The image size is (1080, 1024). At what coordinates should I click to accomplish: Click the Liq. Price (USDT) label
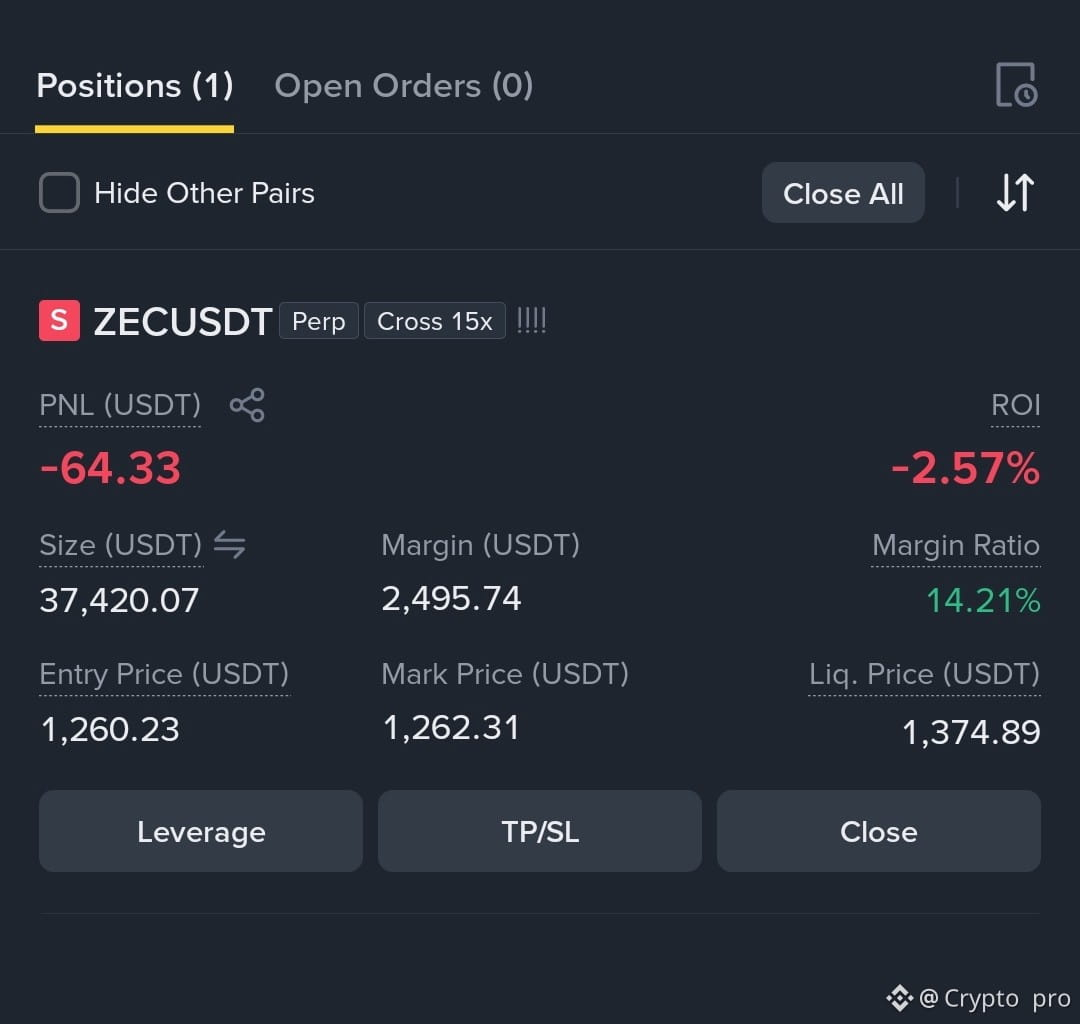(924, 674)
